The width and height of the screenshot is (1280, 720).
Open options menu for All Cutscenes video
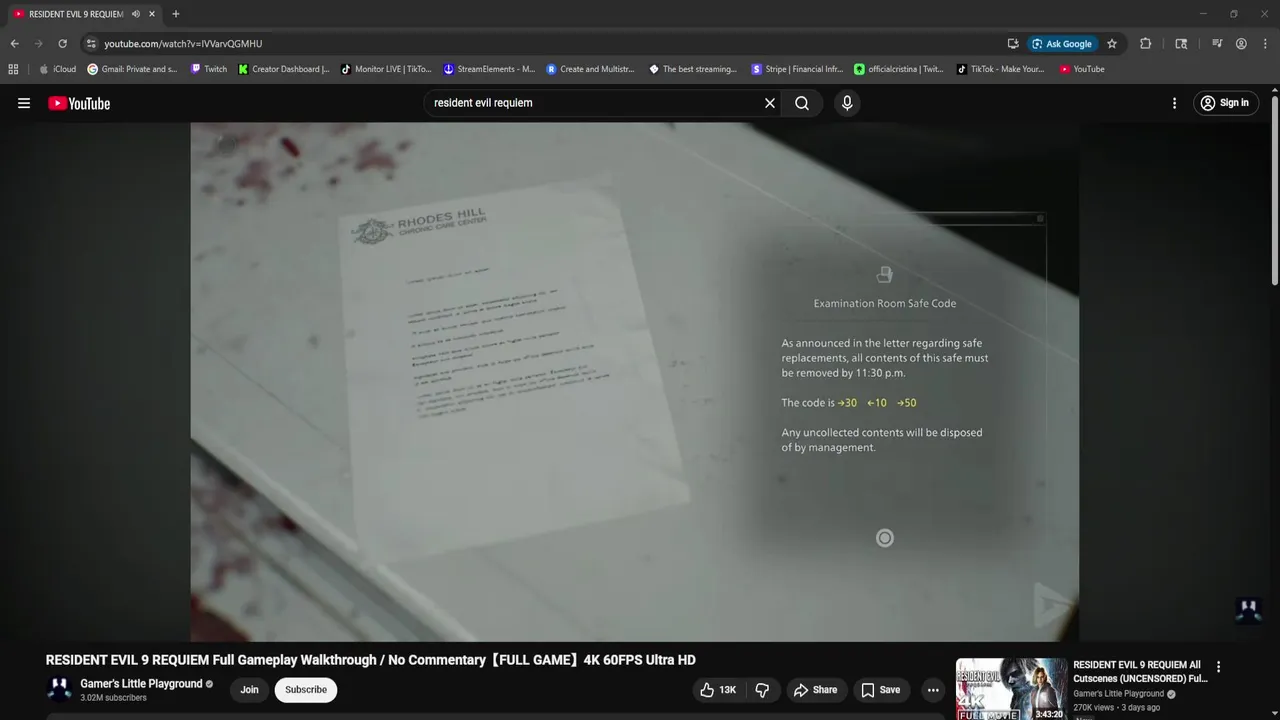(1218, 667)
